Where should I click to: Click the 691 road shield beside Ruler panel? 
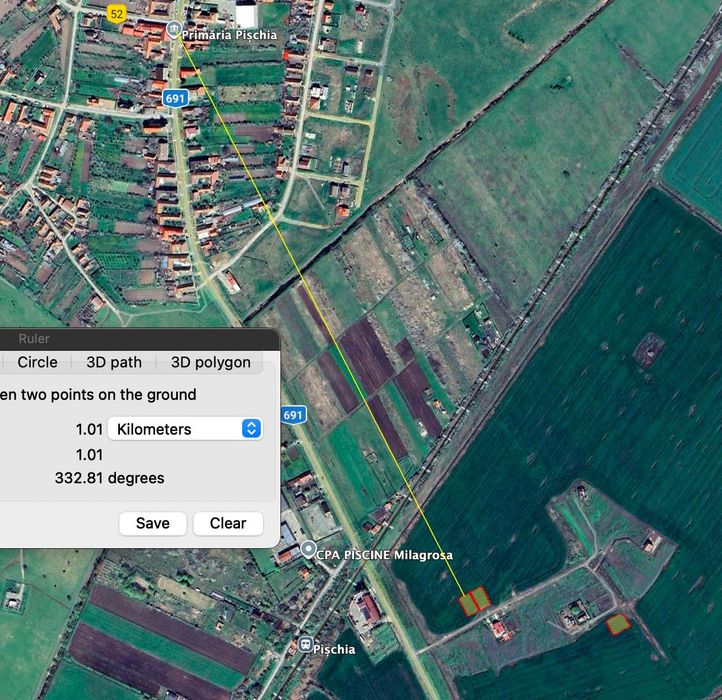[293, 415]
